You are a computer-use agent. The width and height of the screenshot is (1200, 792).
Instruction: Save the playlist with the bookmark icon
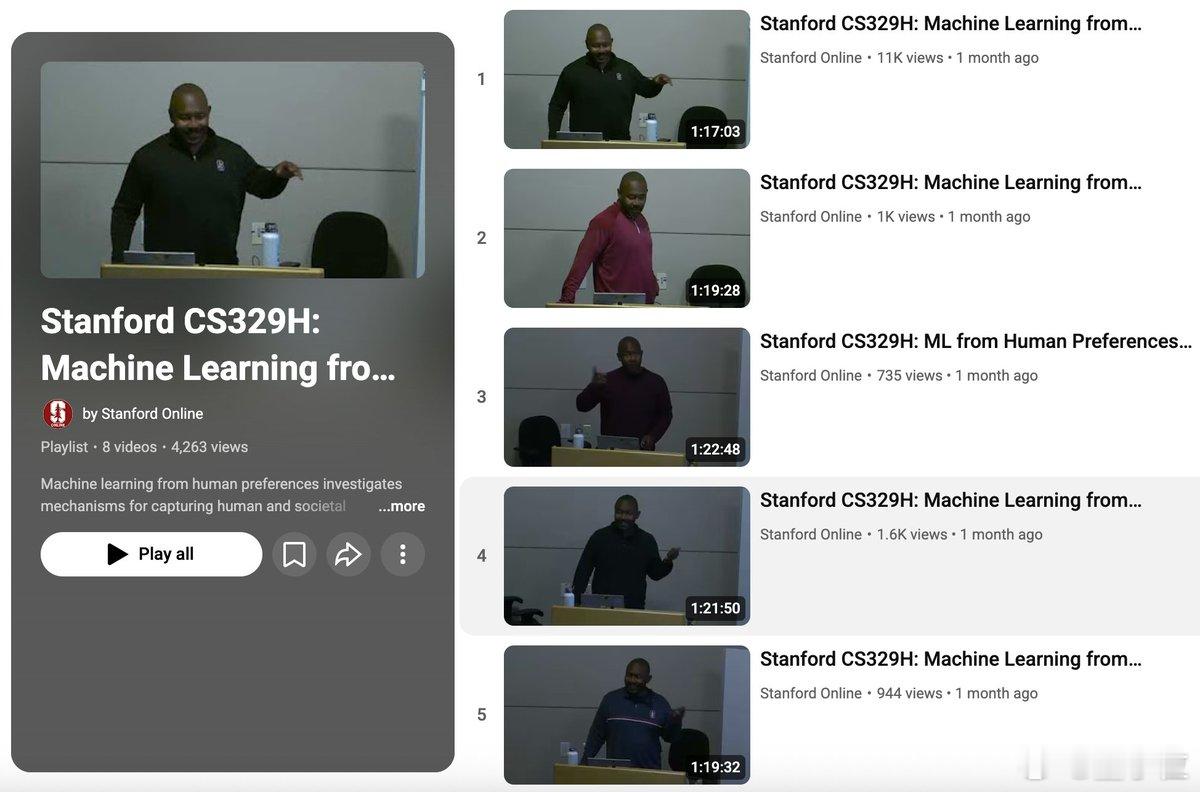(294, 554)
